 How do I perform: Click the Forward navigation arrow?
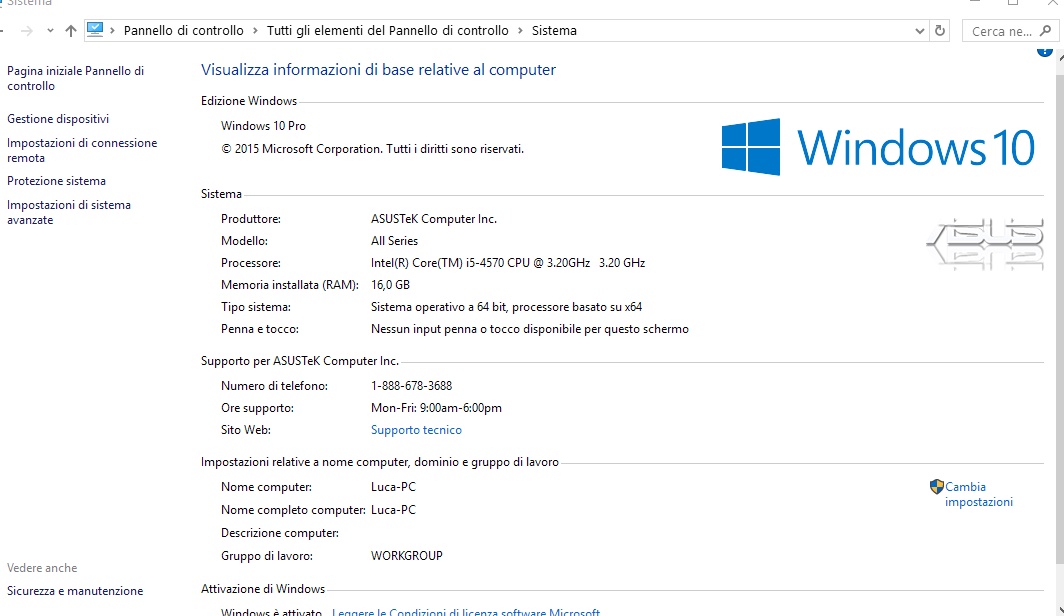click(x=26, y=31)
